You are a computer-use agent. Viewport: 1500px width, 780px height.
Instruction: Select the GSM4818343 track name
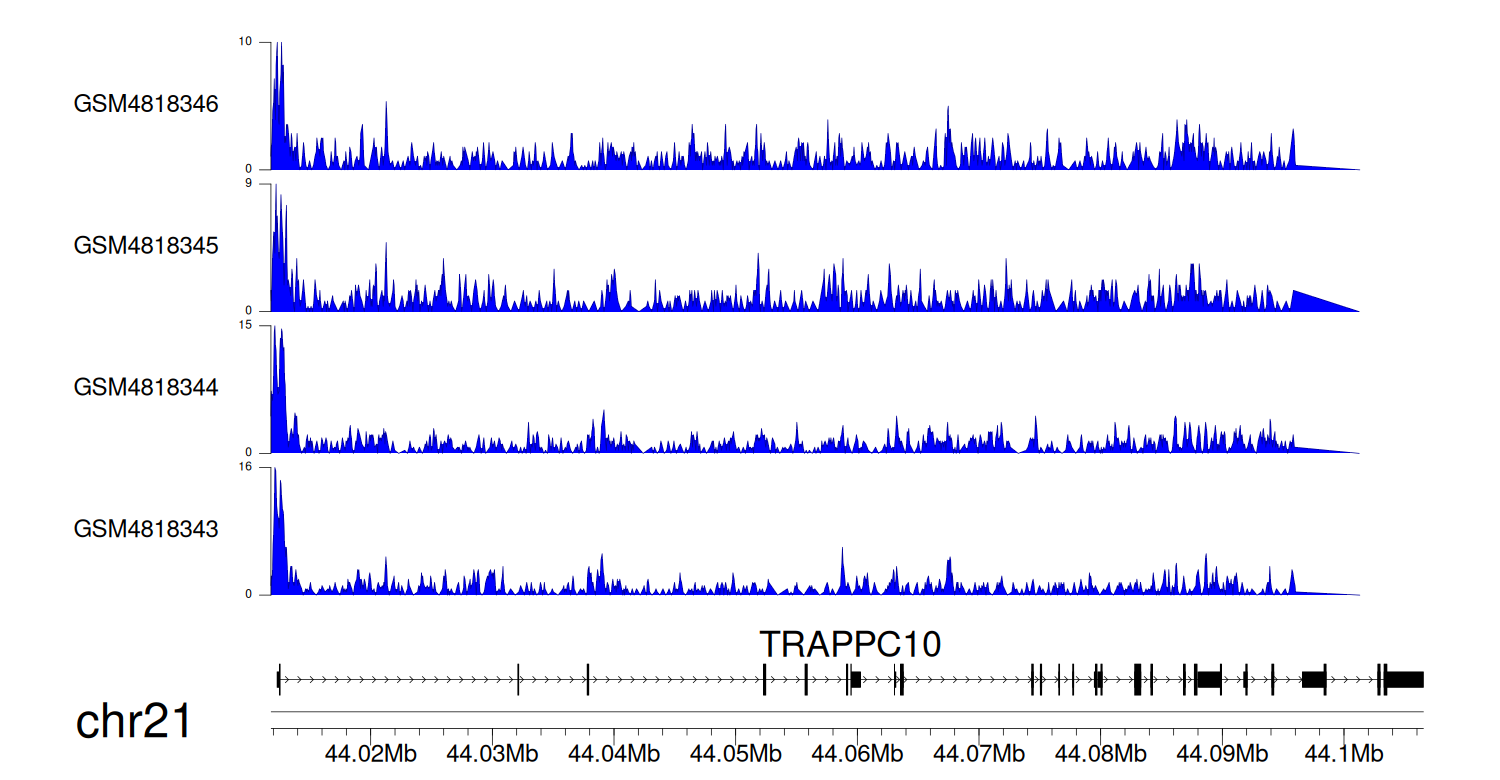(x=146, y=528)
